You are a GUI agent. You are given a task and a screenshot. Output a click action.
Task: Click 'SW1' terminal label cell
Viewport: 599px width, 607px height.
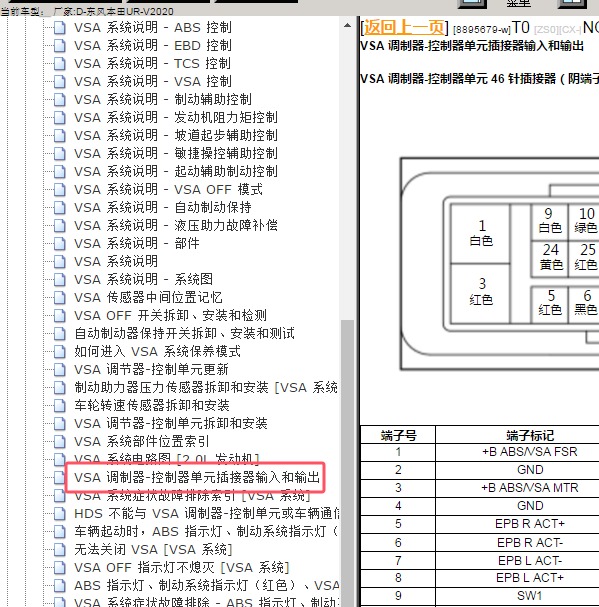click(x=530, y=595)
